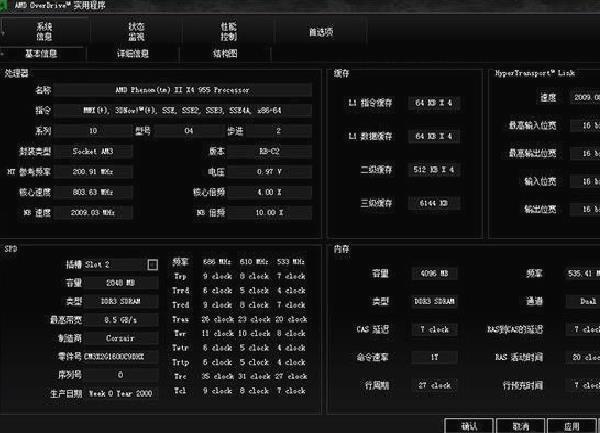The width and height of the screenshot is (600, 433).
Task: Select the 200.91 MHz HT reference frequency value
Action: point(93,172)
